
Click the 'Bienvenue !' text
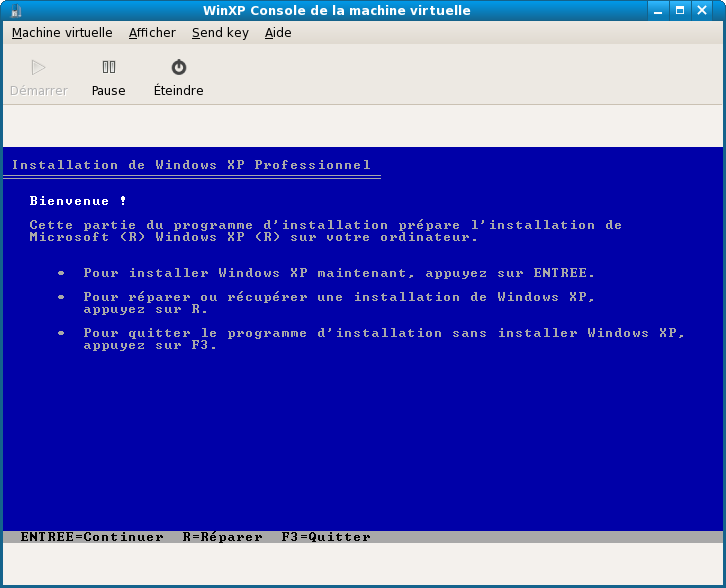(x=78, y=200)
